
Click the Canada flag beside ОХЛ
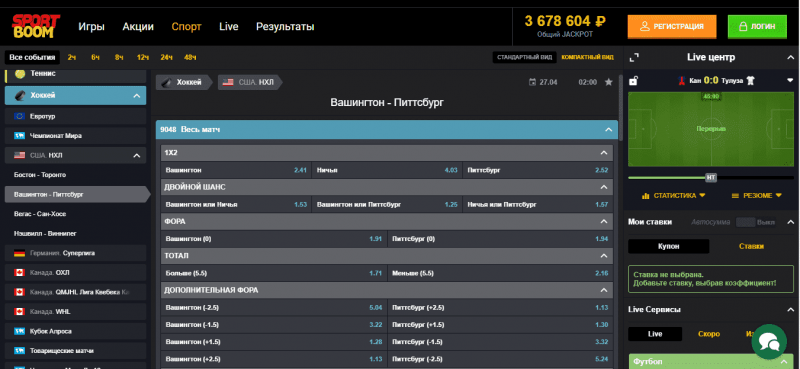19,273
